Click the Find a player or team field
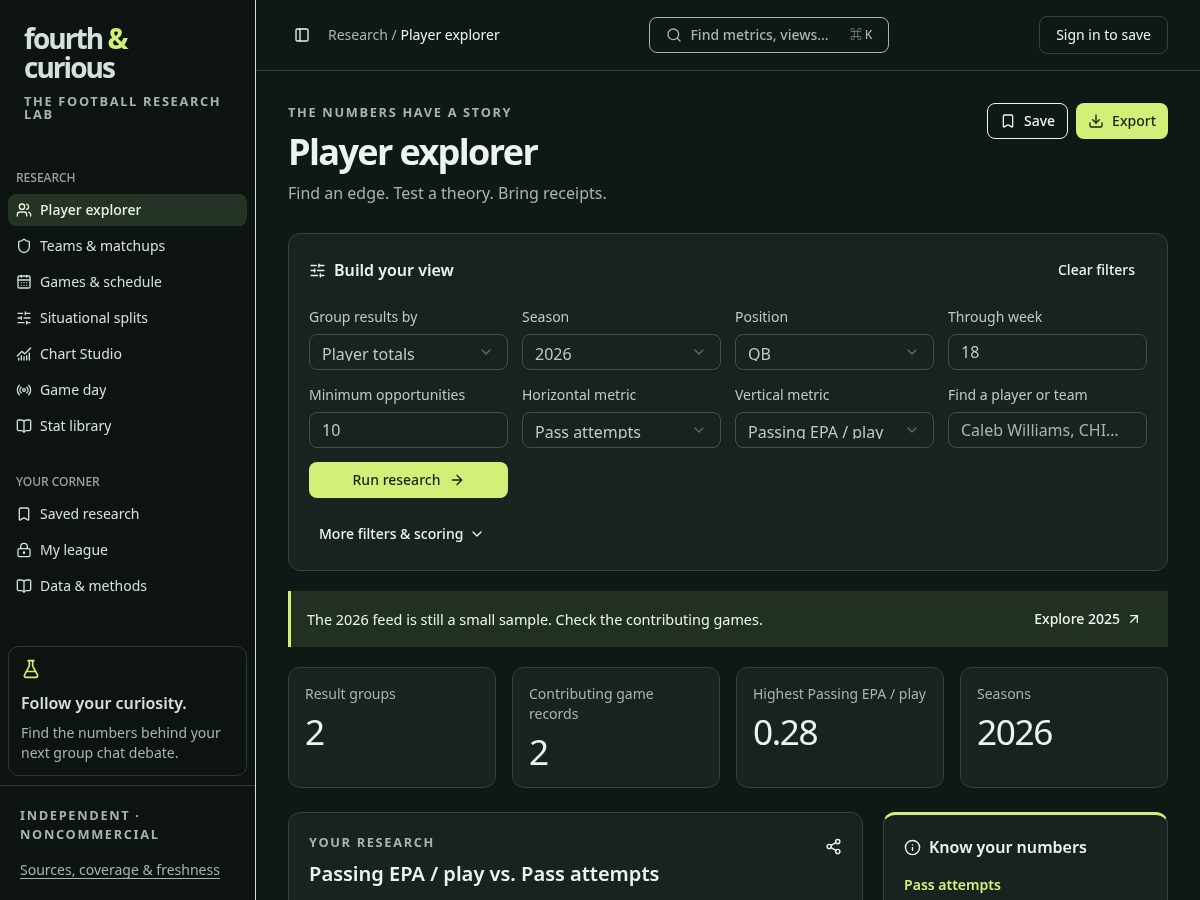1200x900 pixels. (1047, 430)
